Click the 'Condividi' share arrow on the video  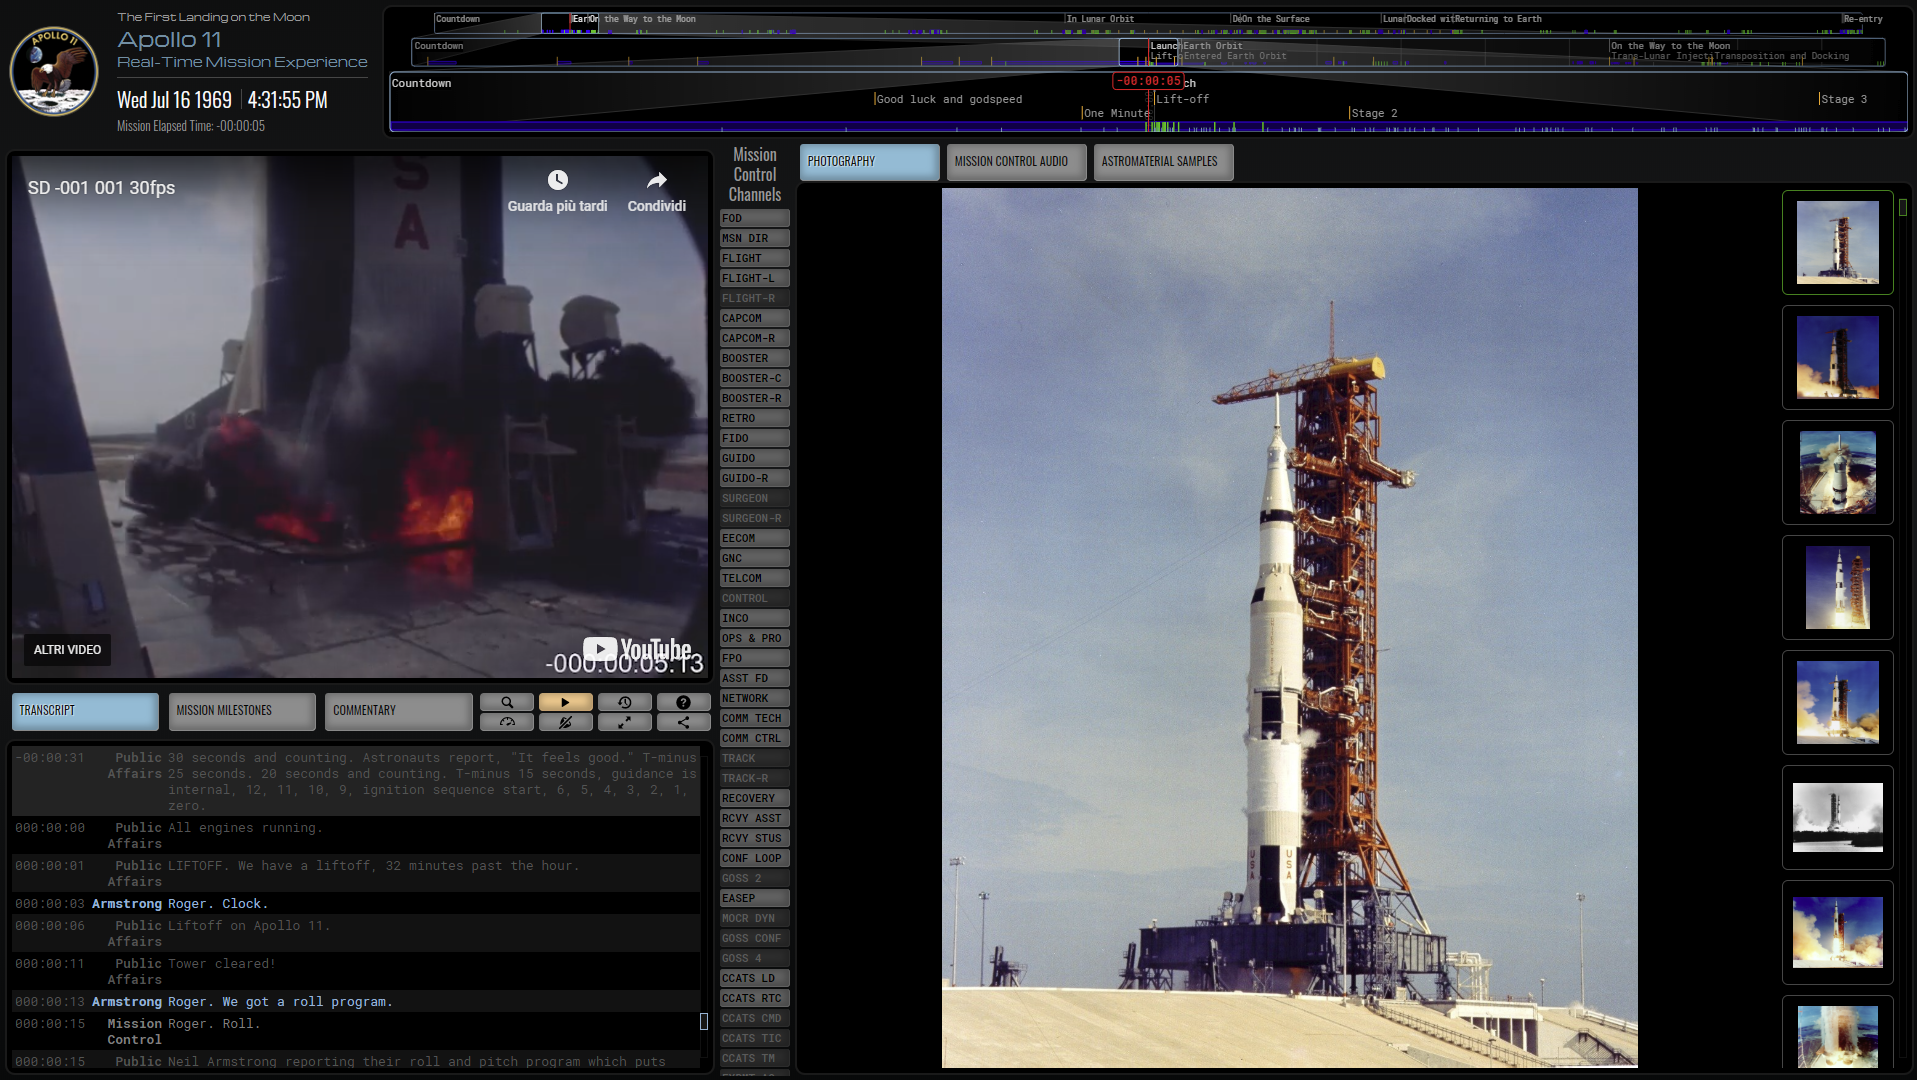(656, 180)
